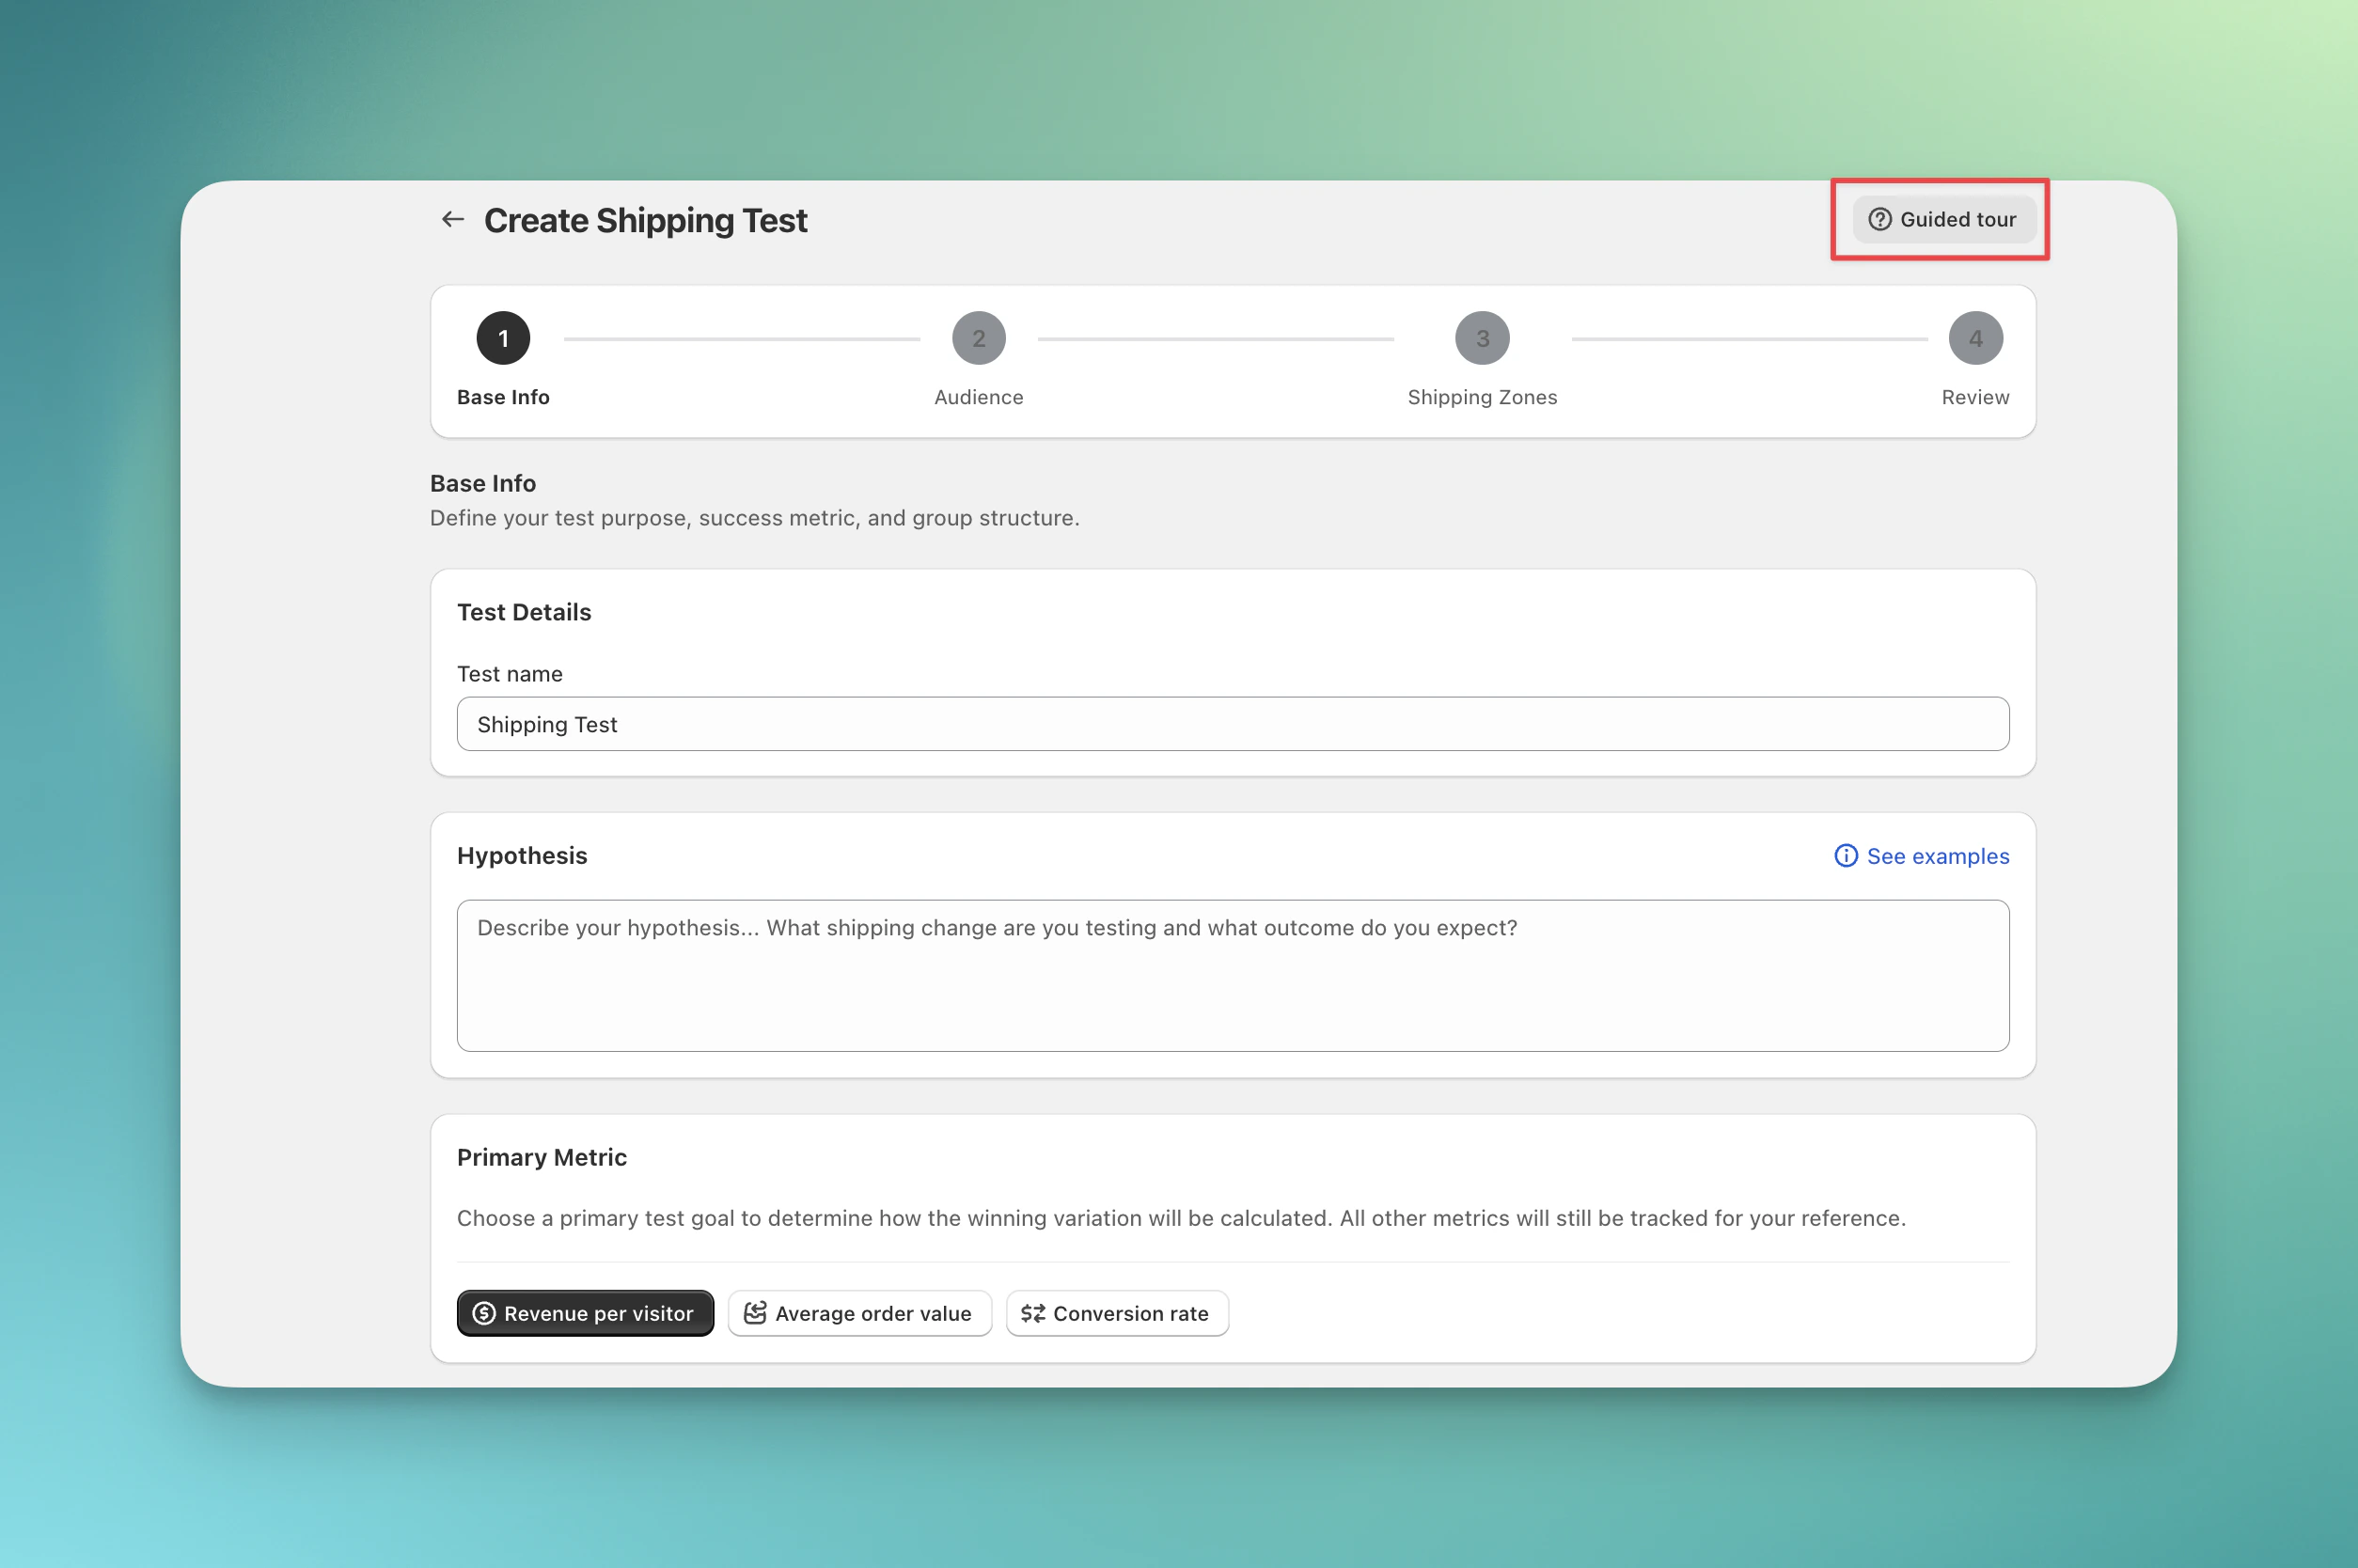
Task: Open the Guided tour button
Action: pyautogui.click(x=1943, y=219)
